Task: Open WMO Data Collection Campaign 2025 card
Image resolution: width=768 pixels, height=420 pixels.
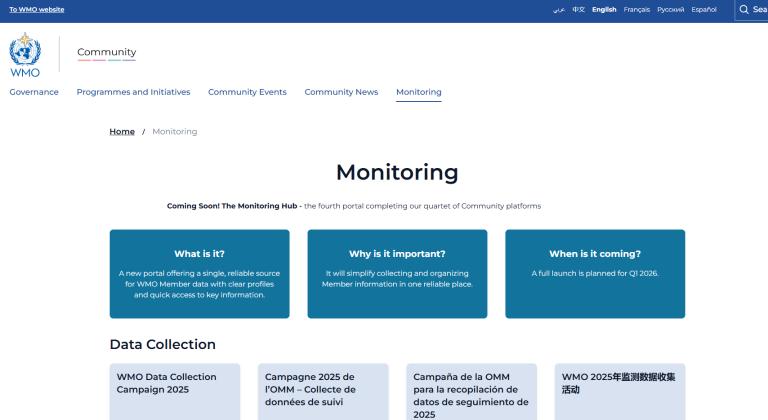Action: 175,392
